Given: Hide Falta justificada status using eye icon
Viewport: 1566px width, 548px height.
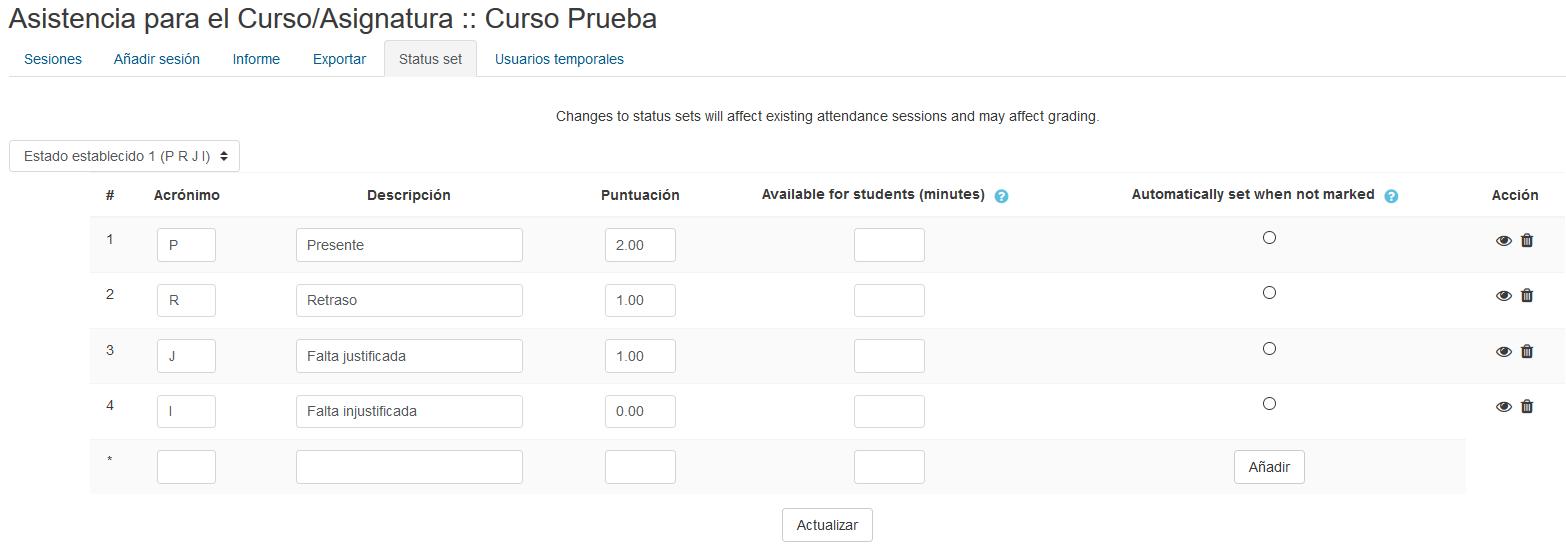Looking at the screenshot, I should pyautogui.click(x=1503, y=352).
